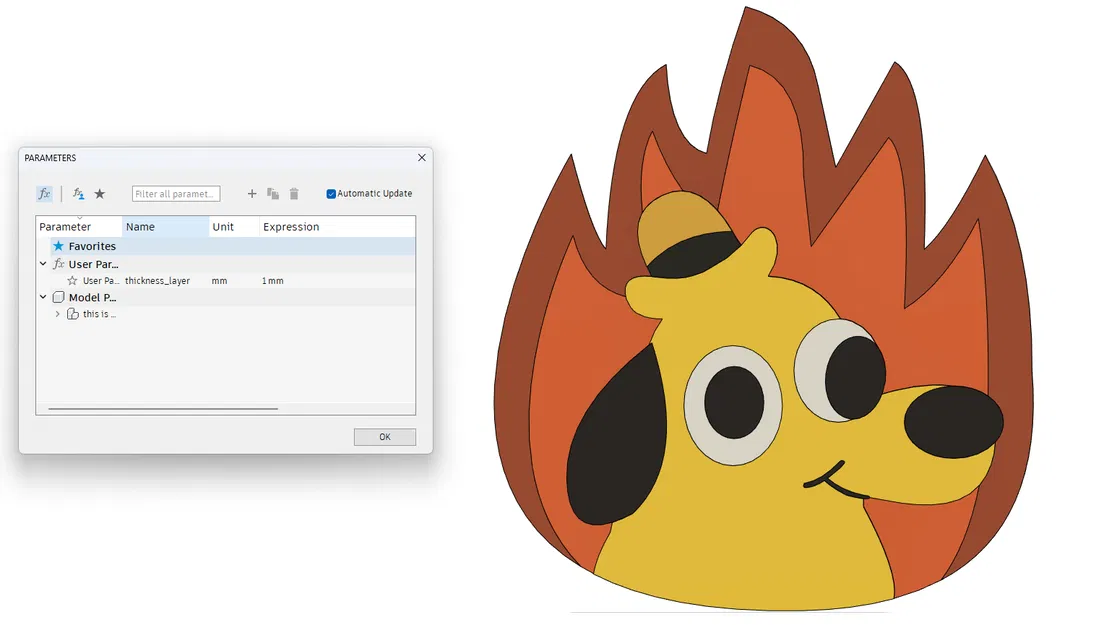The height and width of the screenshot is (625, 1117).
Task: Expand the 'this is' model parameter item
Action: pos(57,313)
